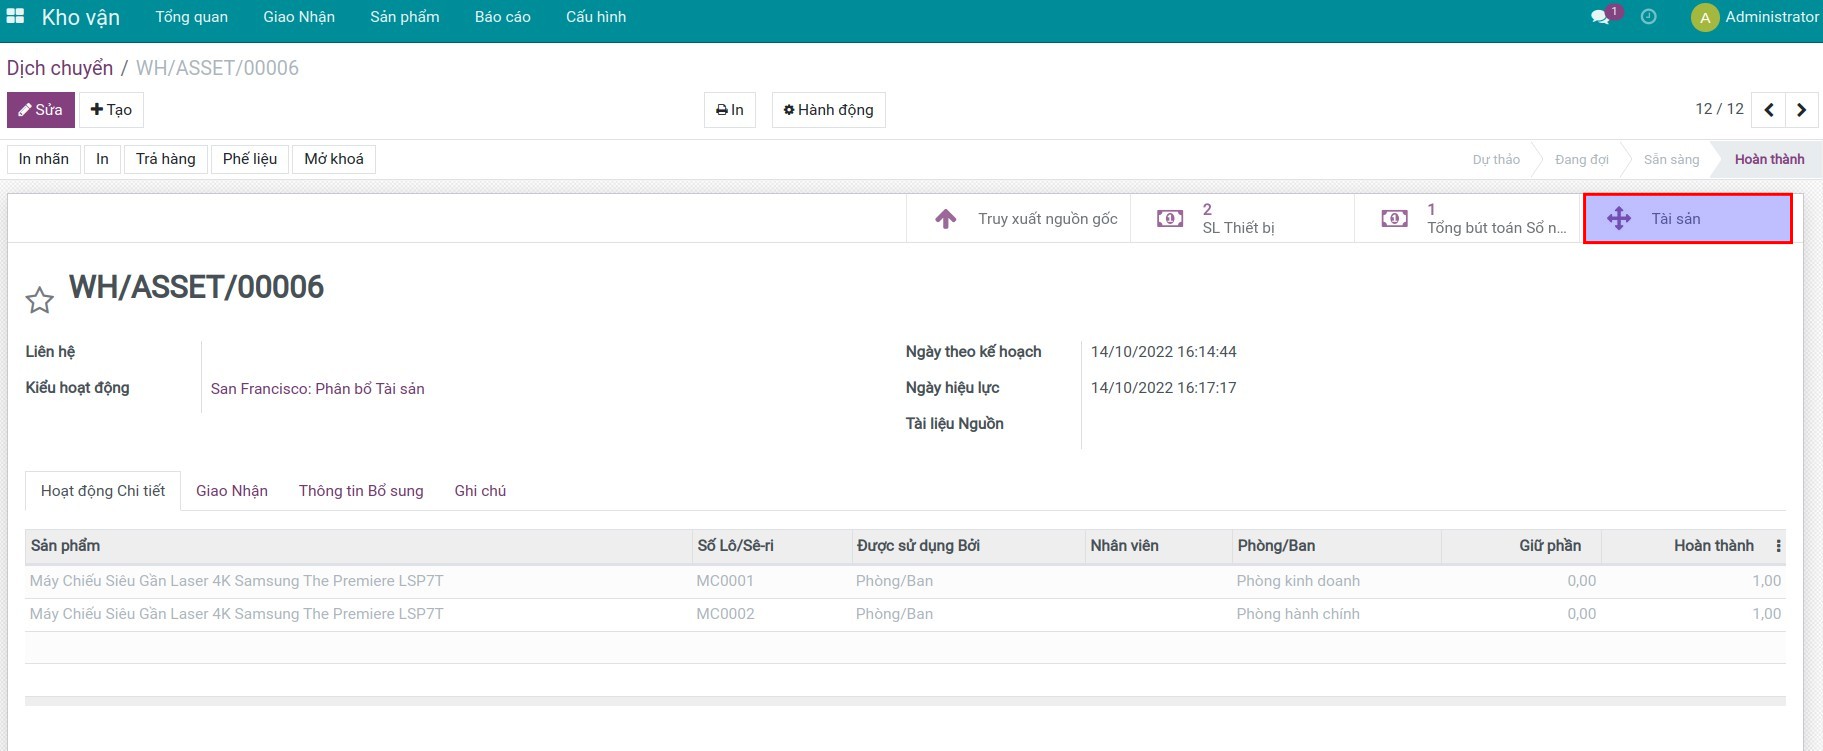This screenshot has height=751, width=1823.
Task: Expand the Hành động dropdown
Action: 828,110
